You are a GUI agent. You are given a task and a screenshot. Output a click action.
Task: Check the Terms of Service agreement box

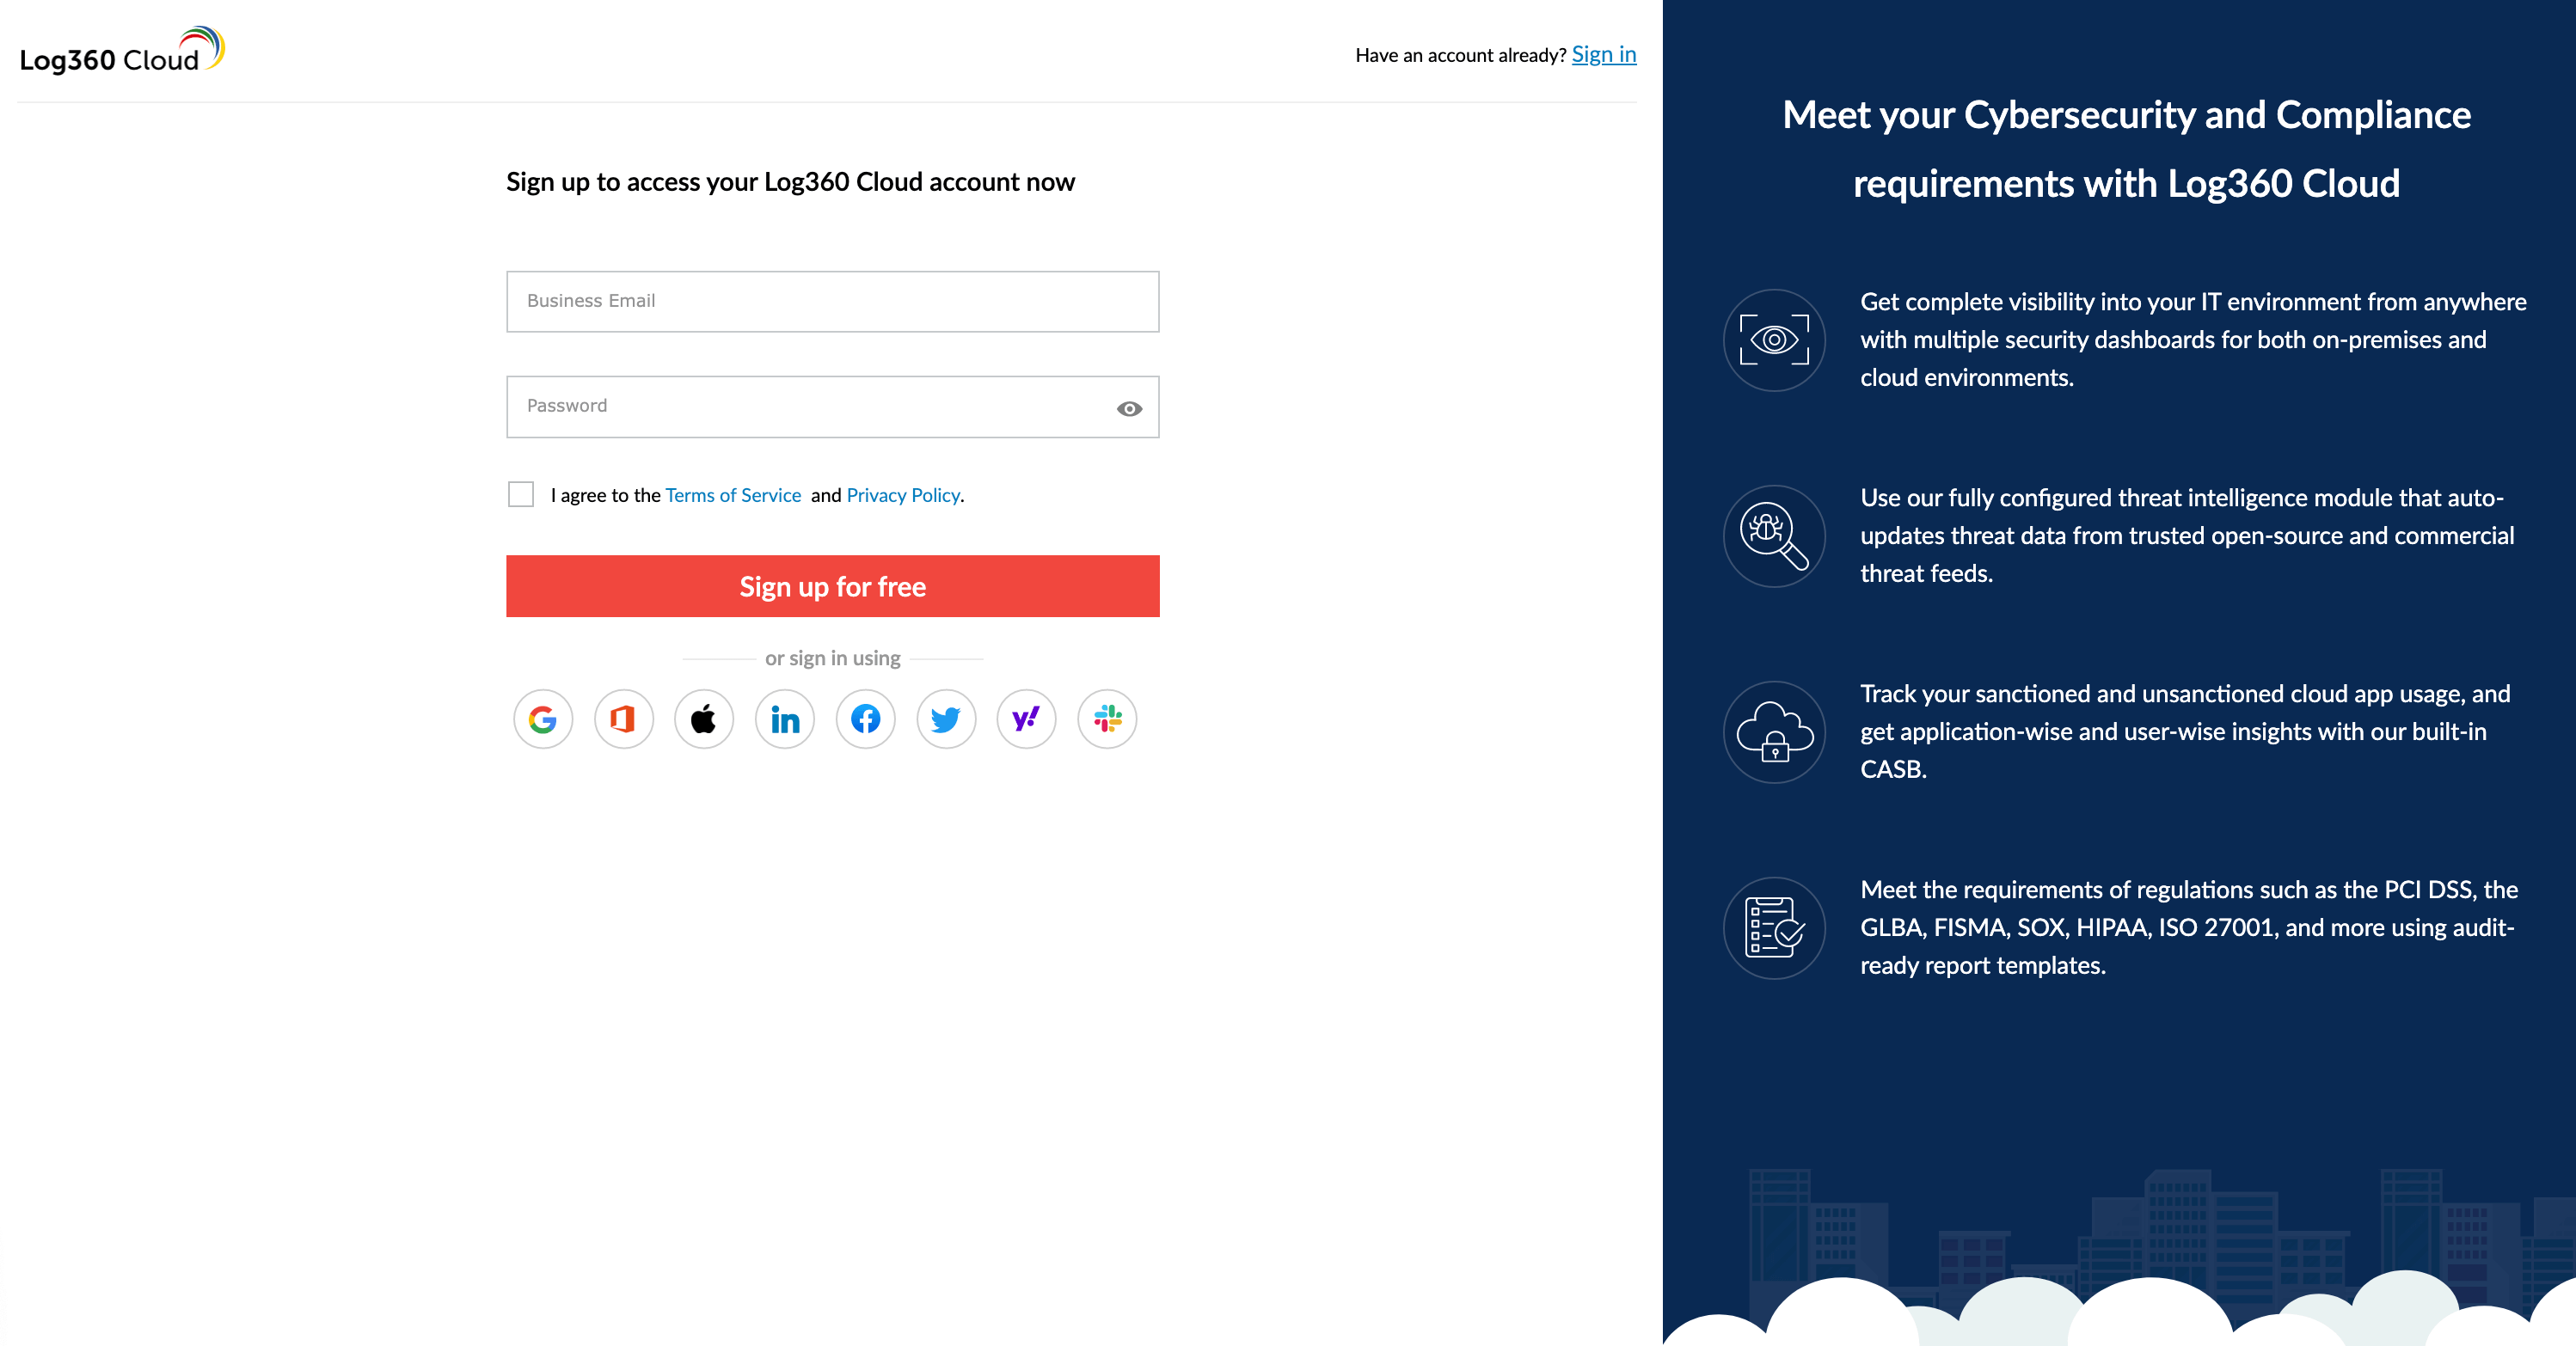pyautogui.click(x=521, y=494)
